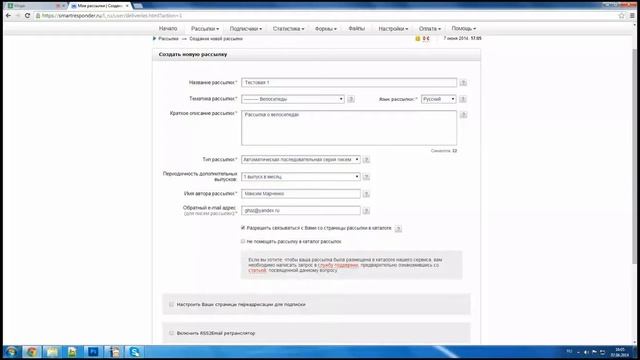Click the Имя автора рассылки field
640x360 pixels.
(301, 194)
